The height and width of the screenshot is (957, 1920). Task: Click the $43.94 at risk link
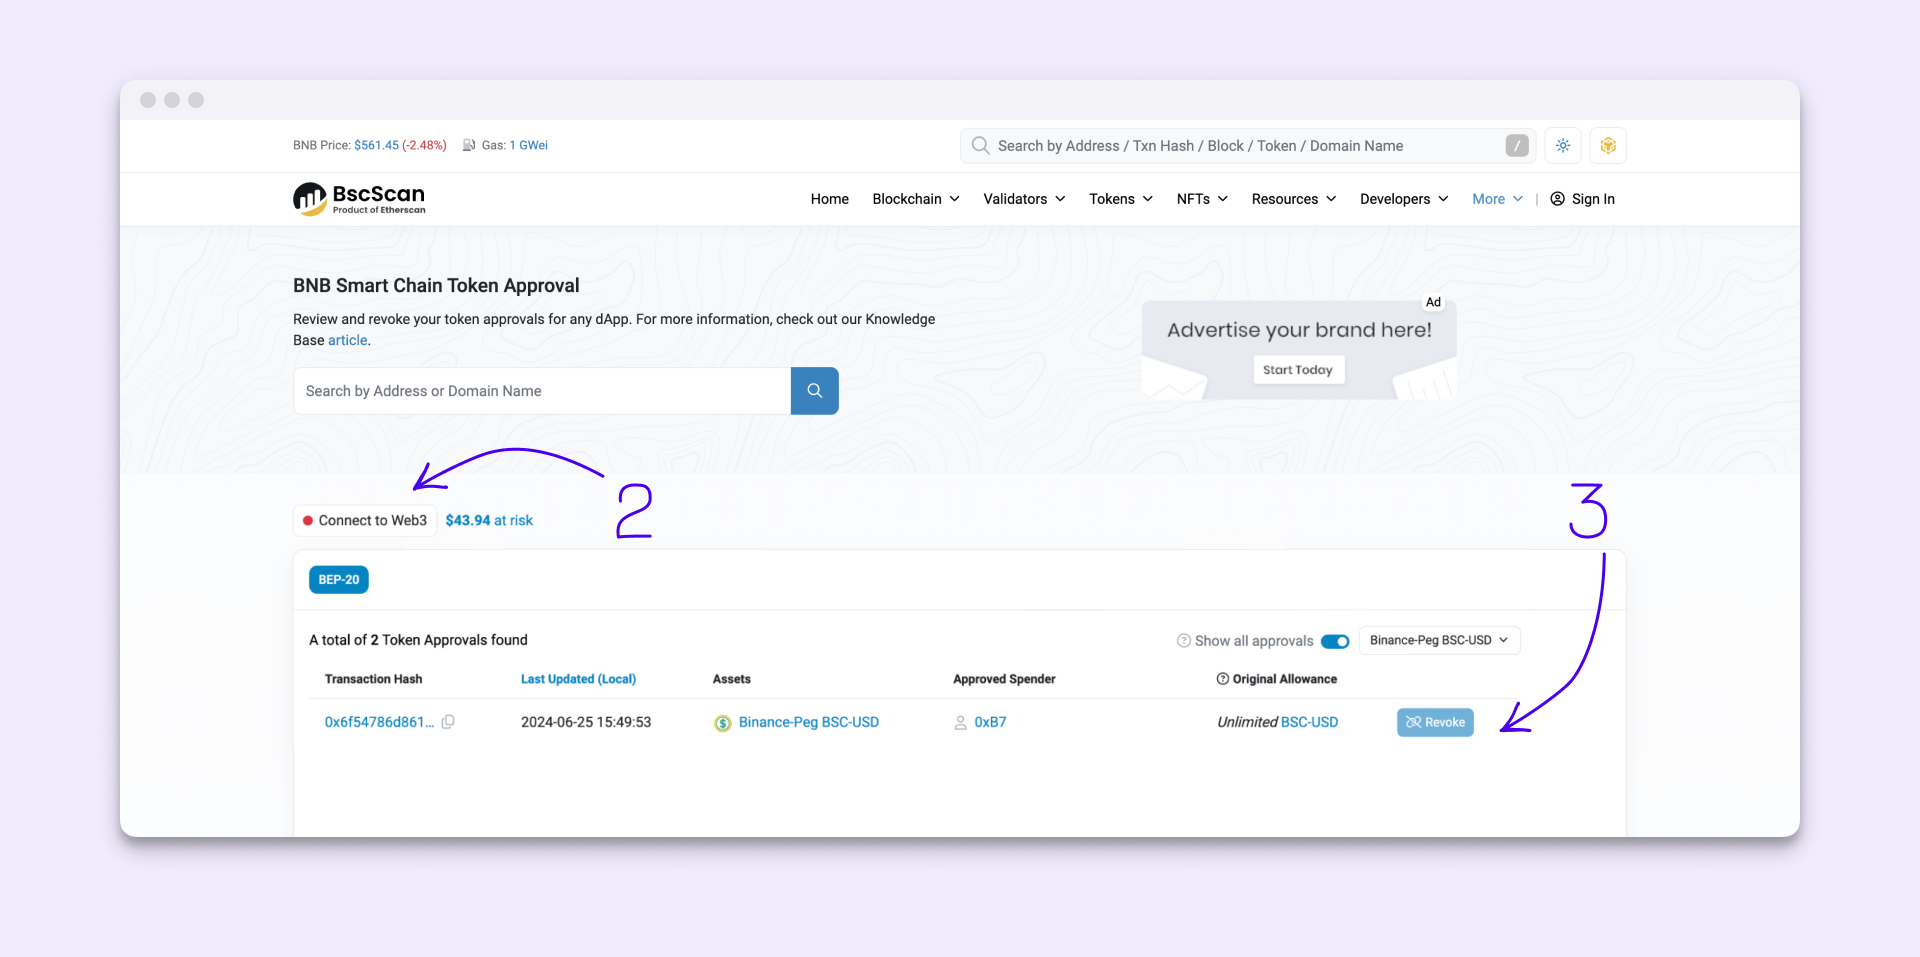tap(489, 520)
